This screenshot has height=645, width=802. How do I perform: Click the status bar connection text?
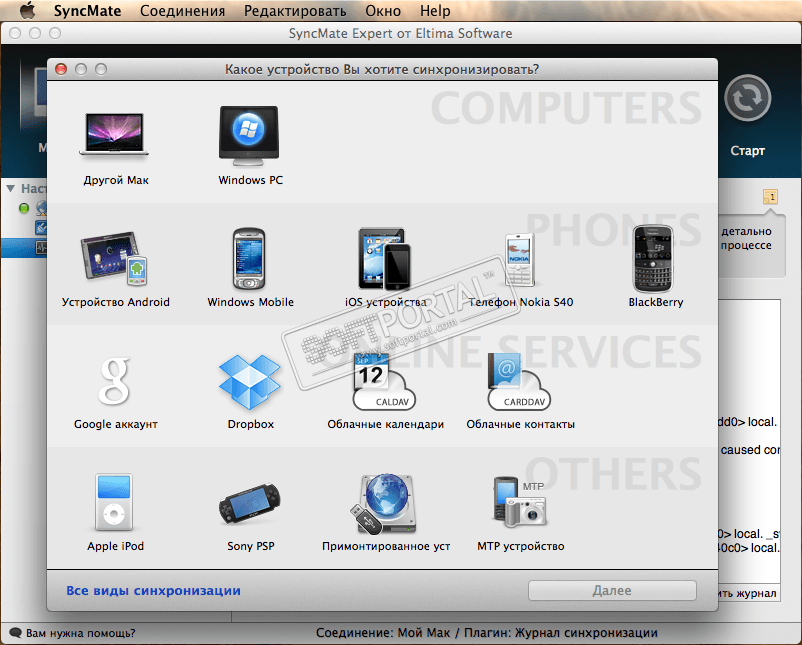pyautogui.click(x=486, y=633)
